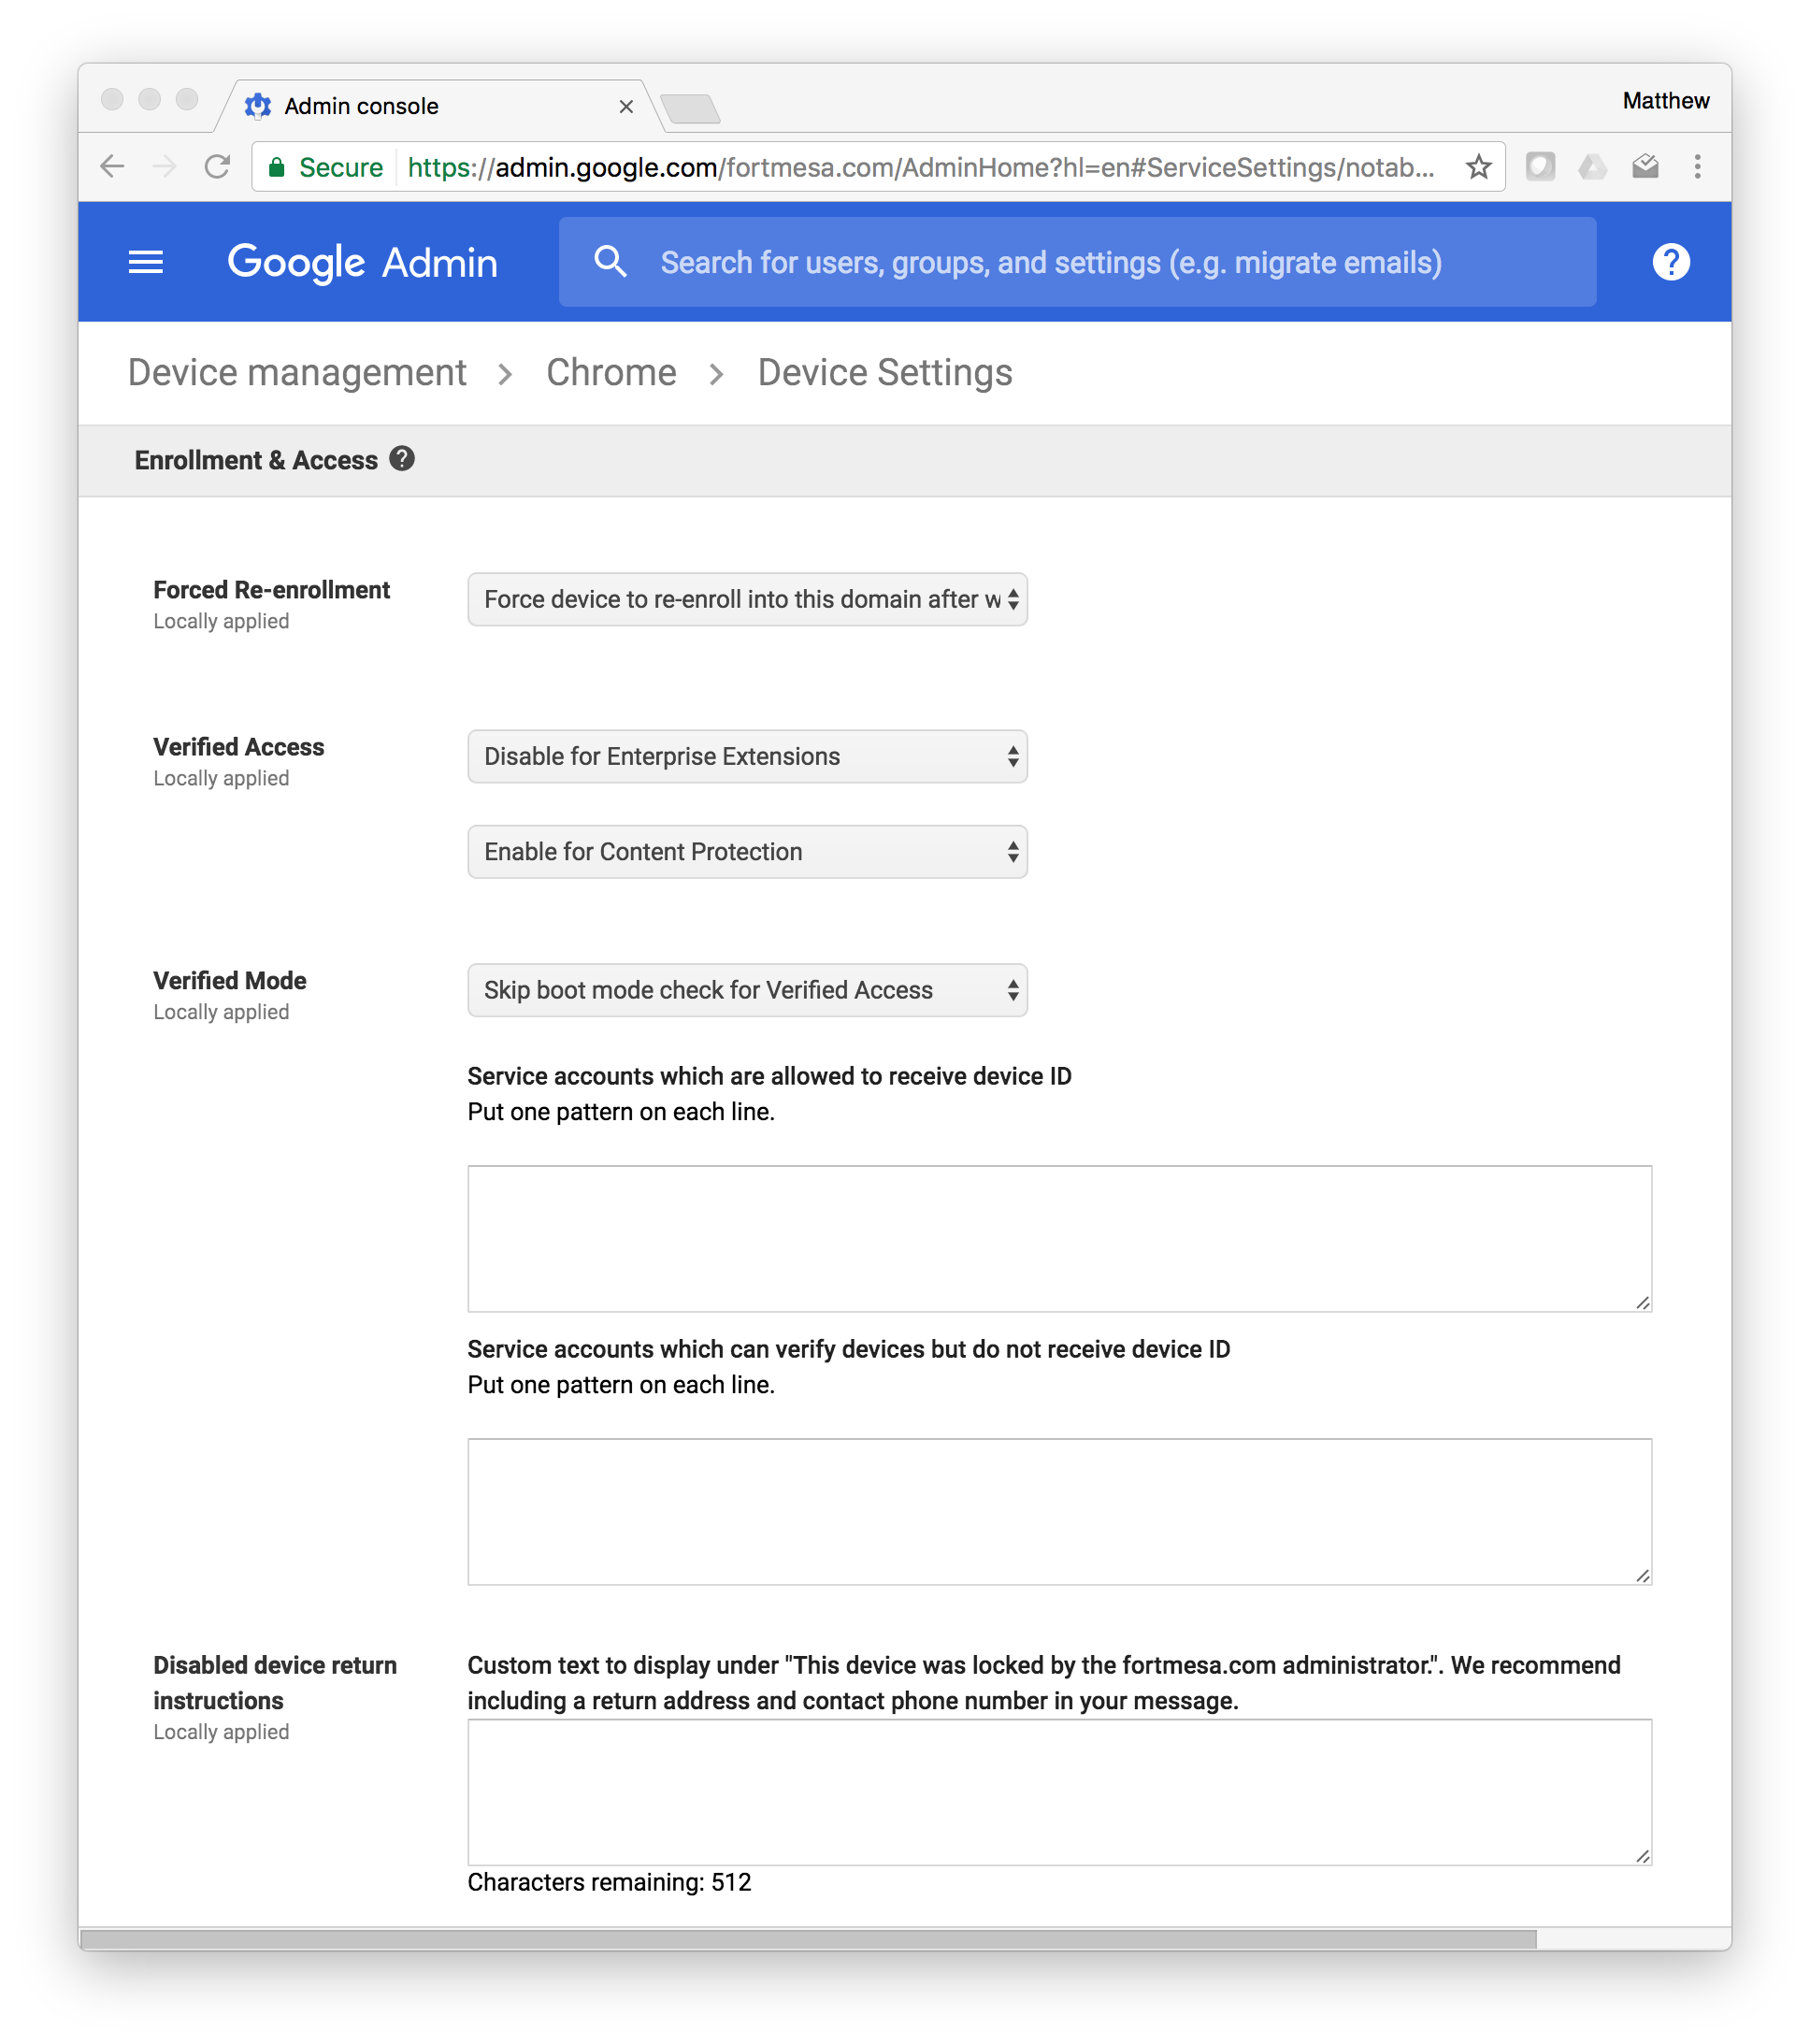Reload the page with the refresh icon
The width and height of the screenshot is (1810, 2044).
tap(217, 166)
